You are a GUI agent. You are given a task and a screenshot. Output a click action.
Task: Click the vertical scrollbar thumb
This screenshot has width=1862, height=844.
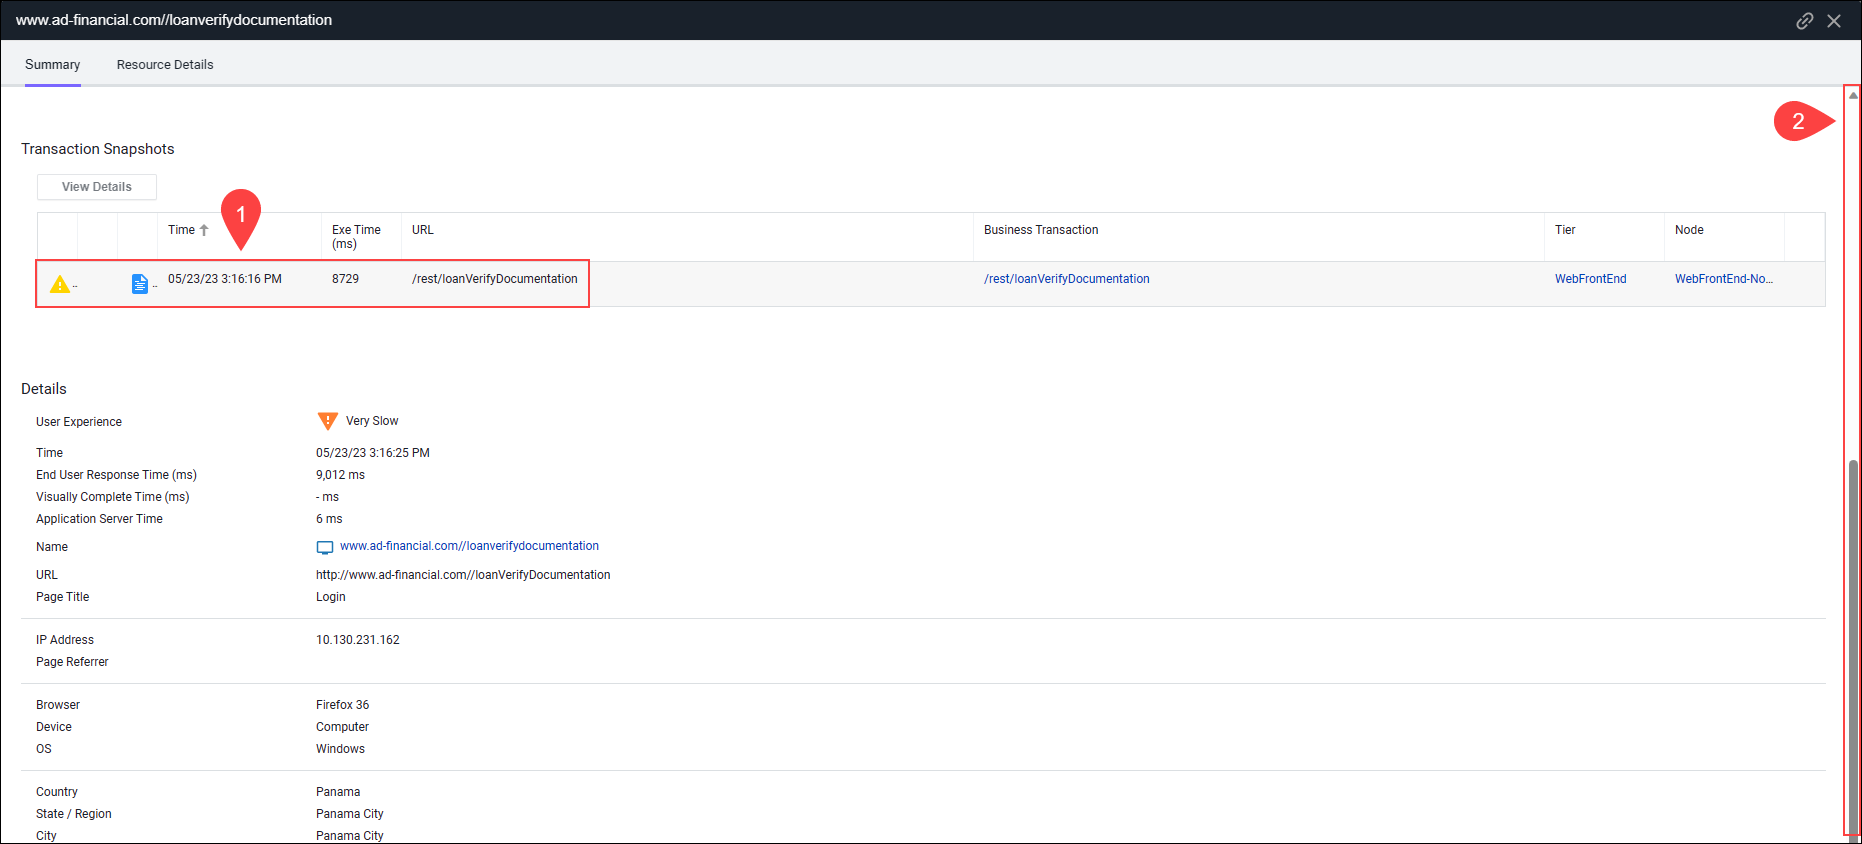(1853, 640)
